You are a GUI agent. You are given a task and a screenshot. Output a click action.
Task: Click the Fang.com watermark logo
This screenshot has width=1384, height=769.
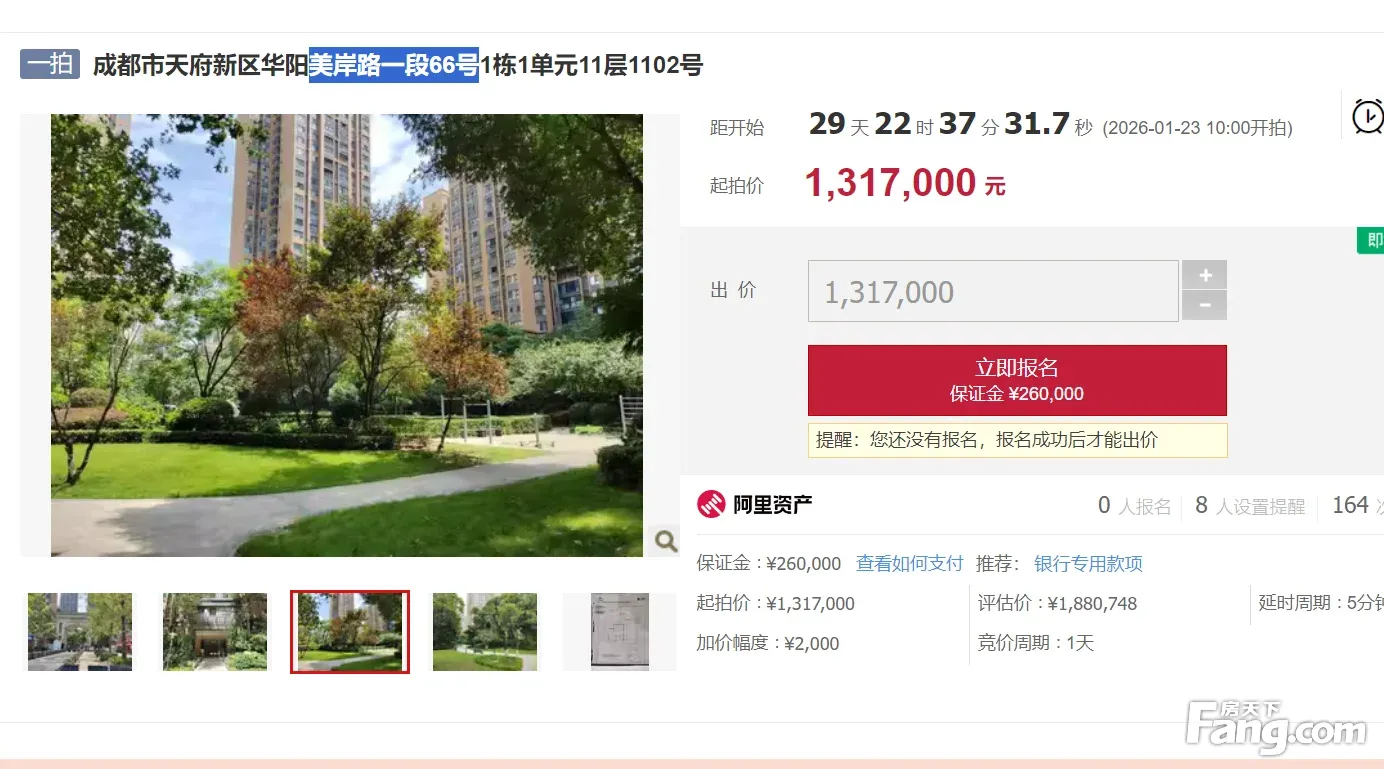coord(1275,727)
